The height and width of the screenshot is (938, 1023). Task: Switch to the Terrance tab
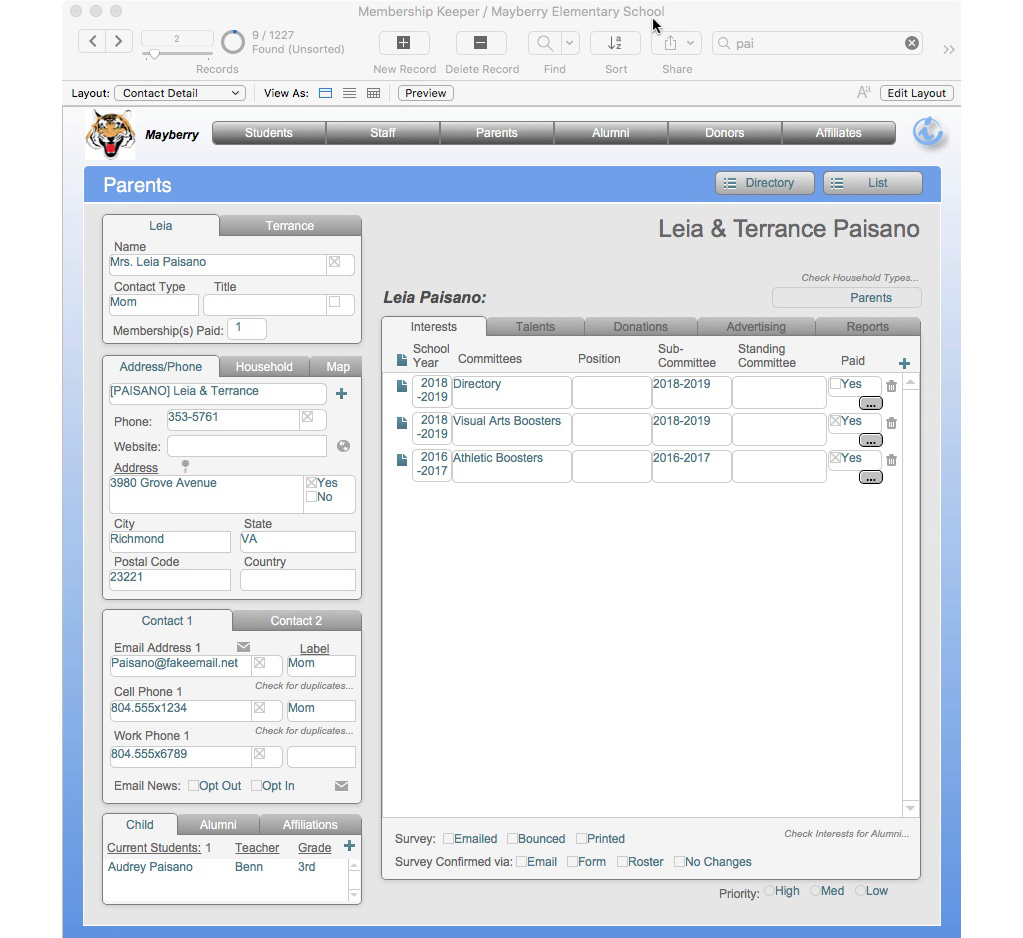(x=290, y=226)
